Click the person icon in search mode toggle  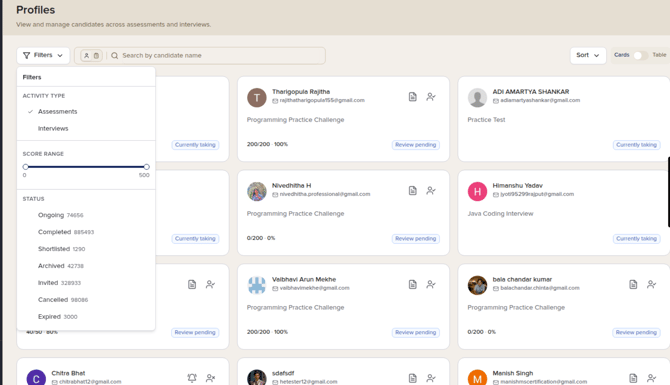coord(86,56)
